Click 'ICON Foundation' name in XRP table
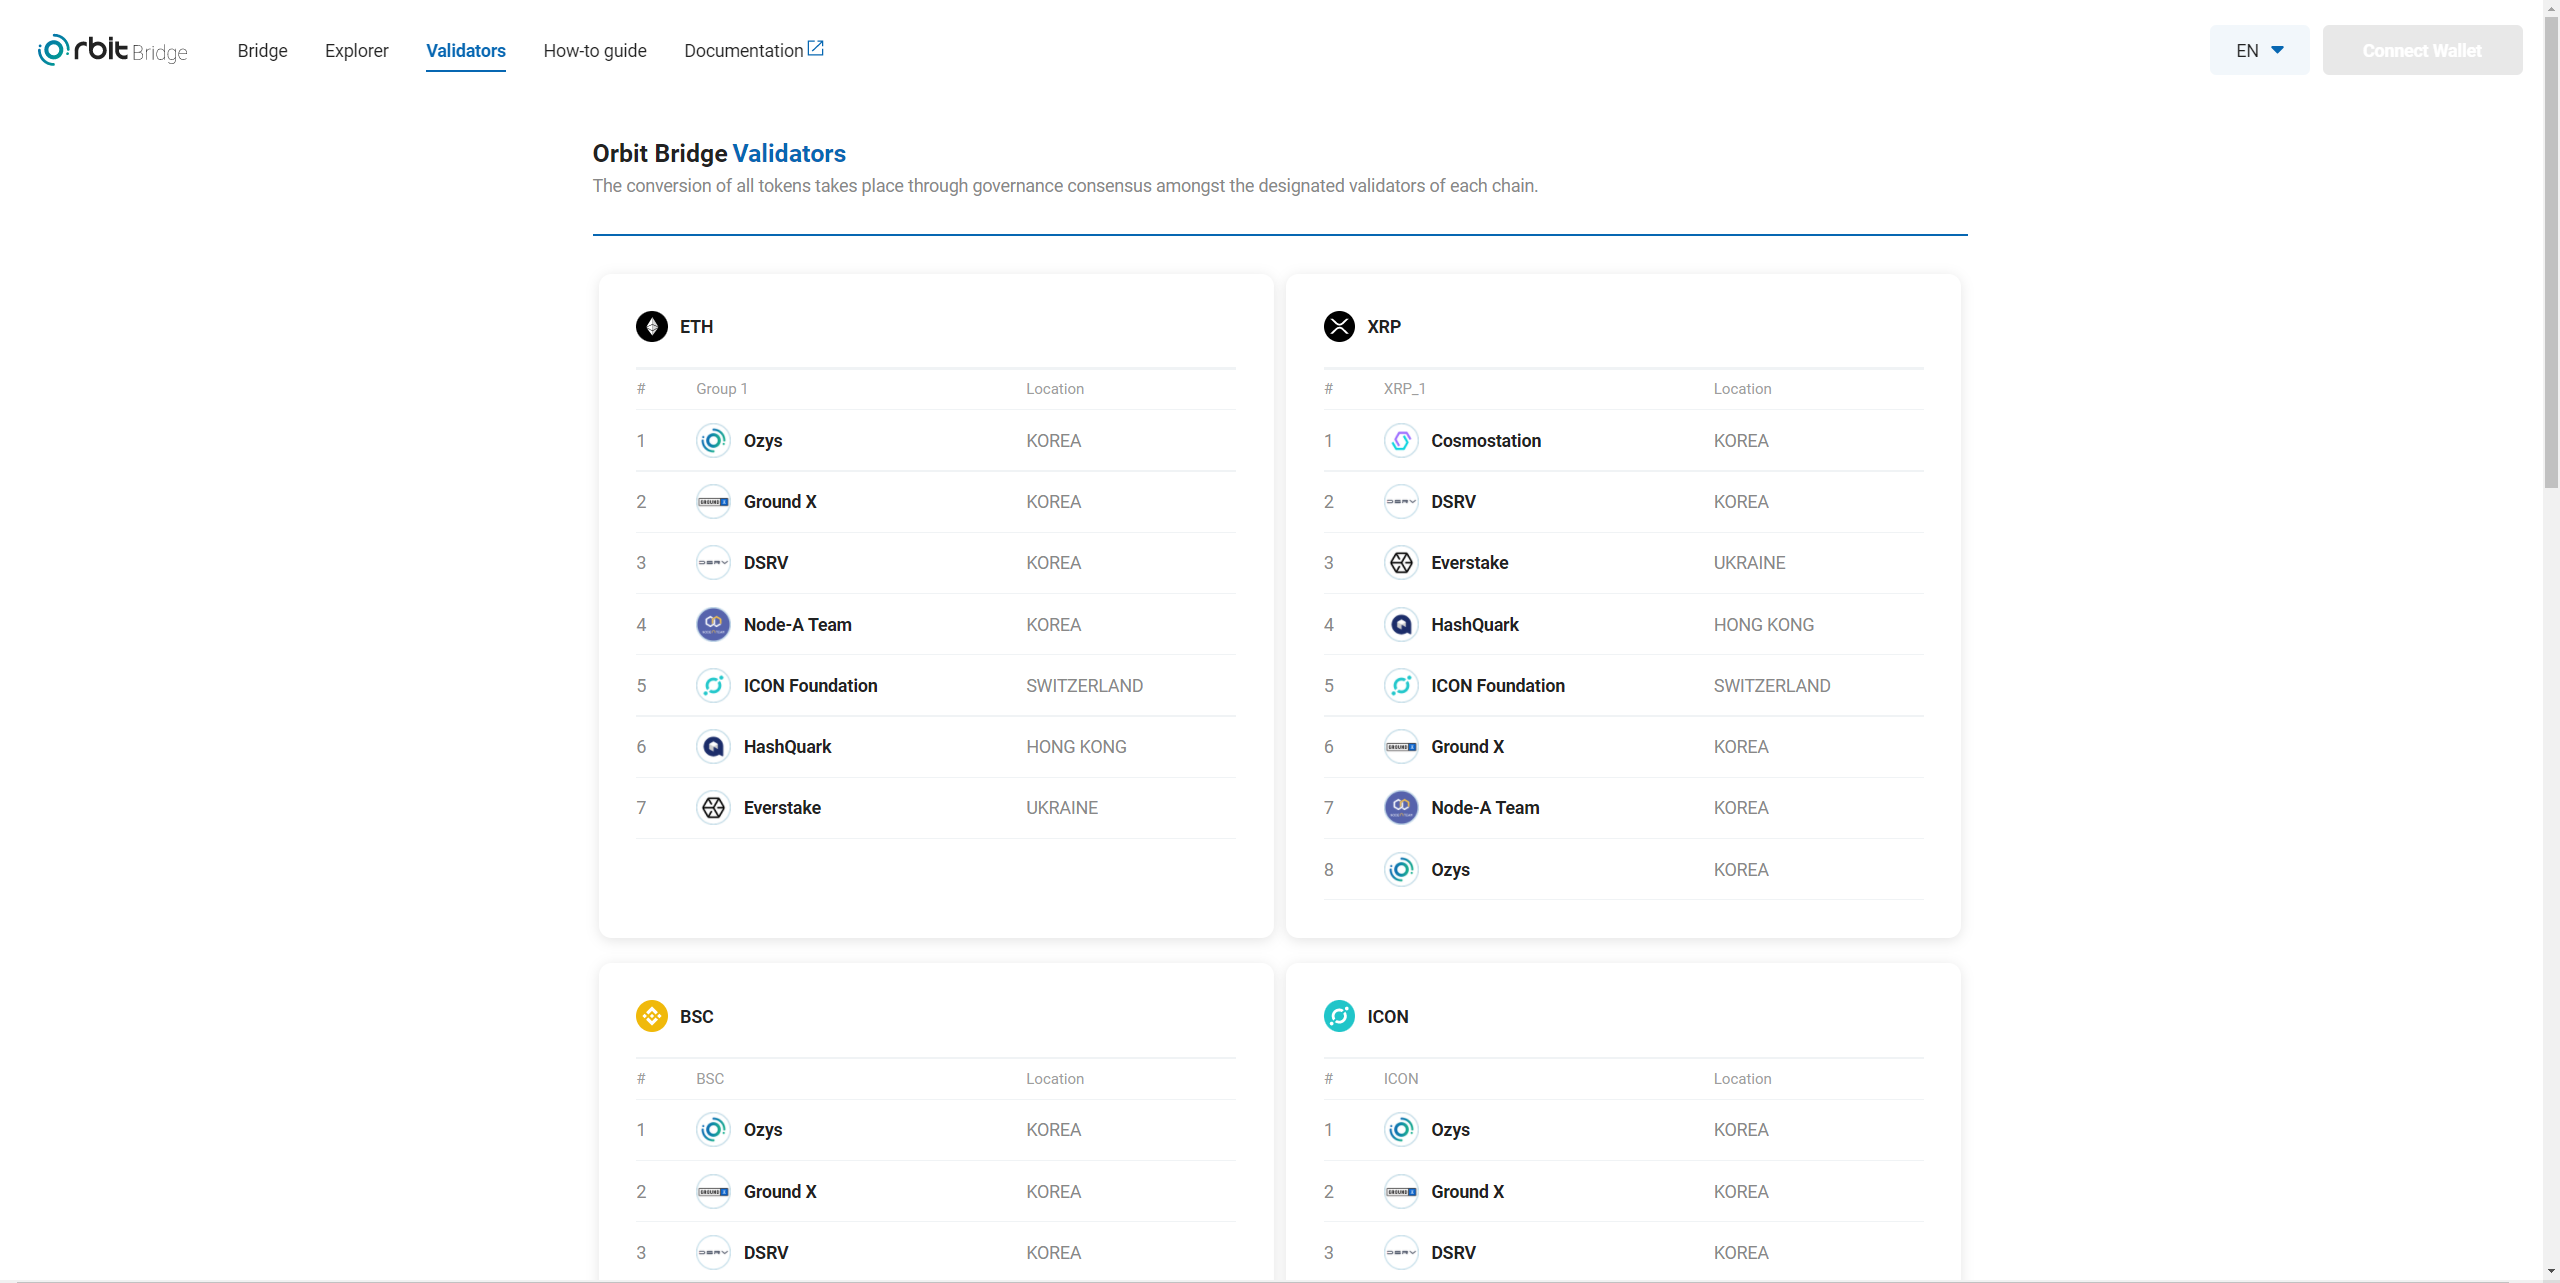 click(1497, 686)
